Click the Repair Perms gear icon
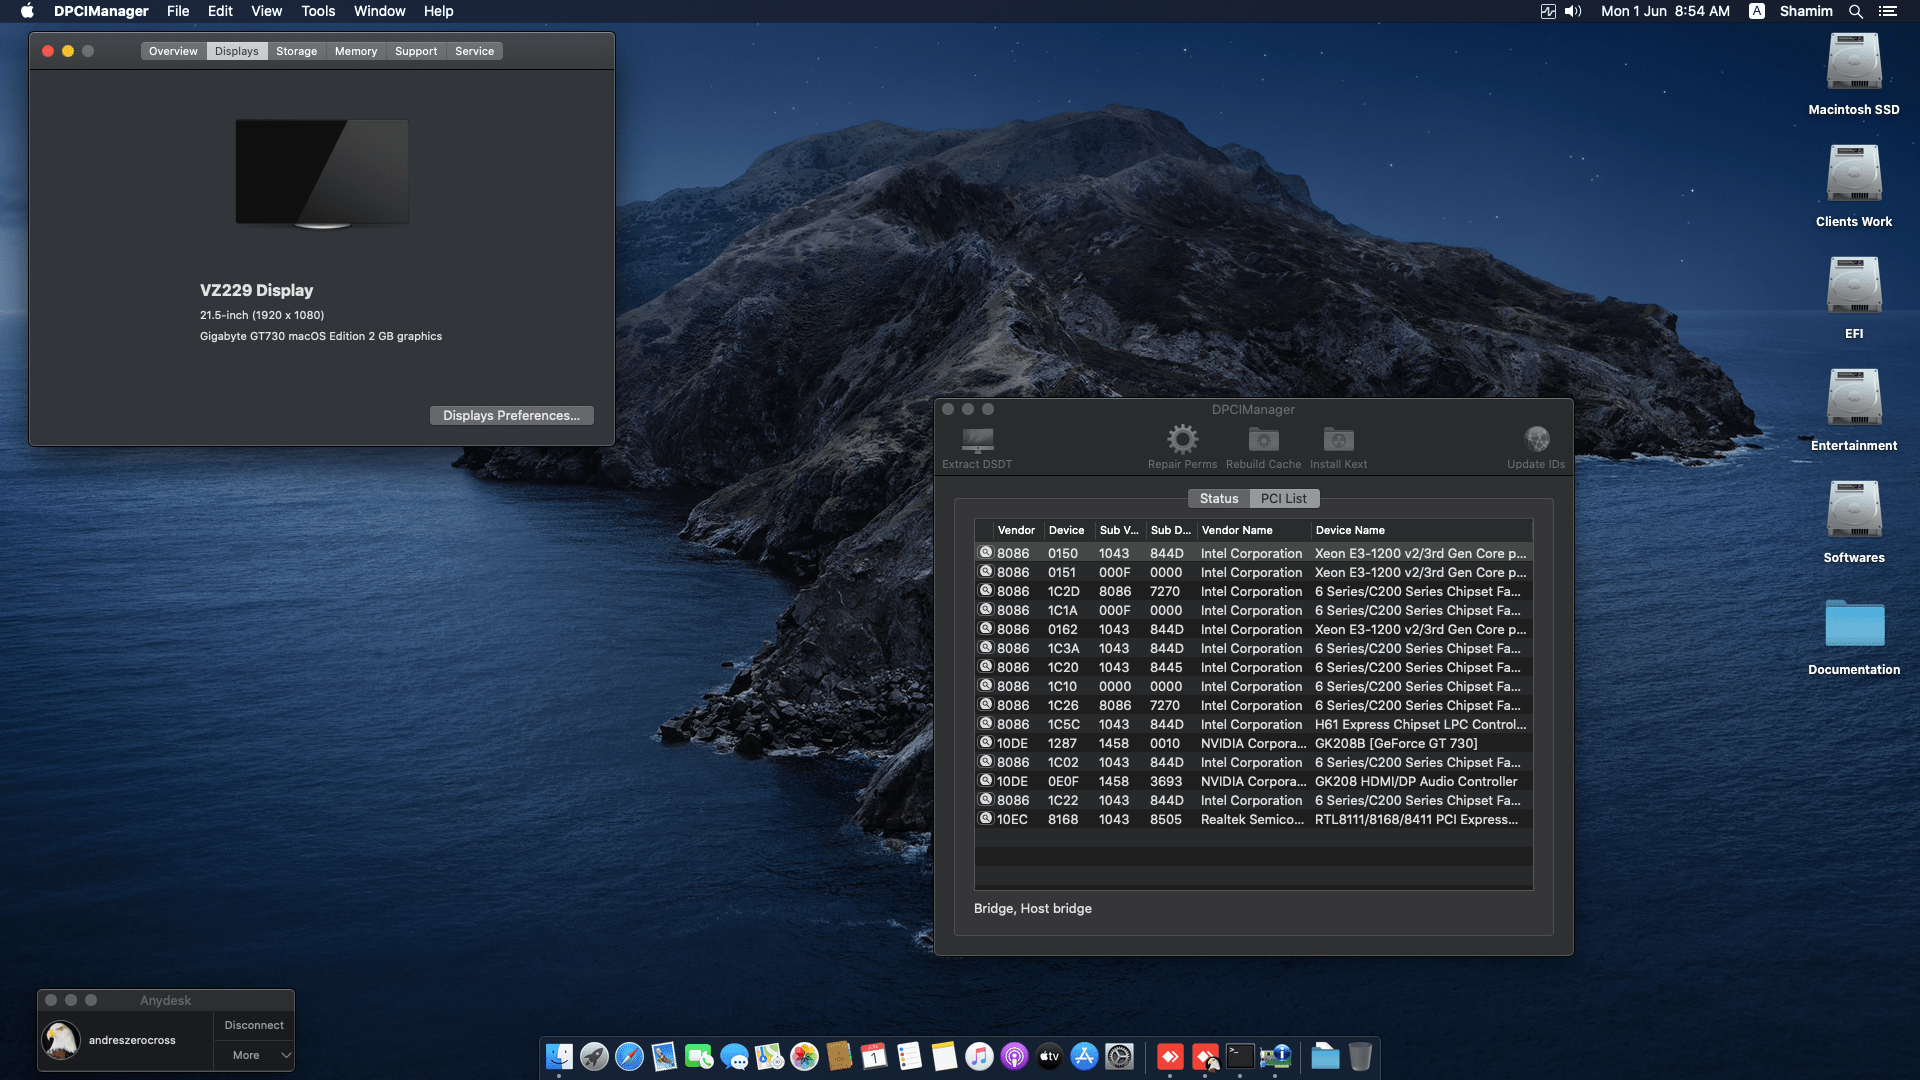 pos(1182,439)
